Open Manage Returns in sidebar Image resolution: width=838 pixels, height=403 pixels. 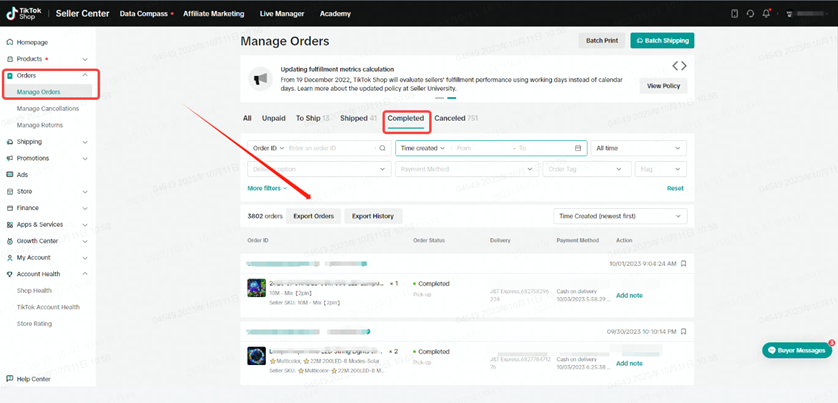tap(40, 125)
